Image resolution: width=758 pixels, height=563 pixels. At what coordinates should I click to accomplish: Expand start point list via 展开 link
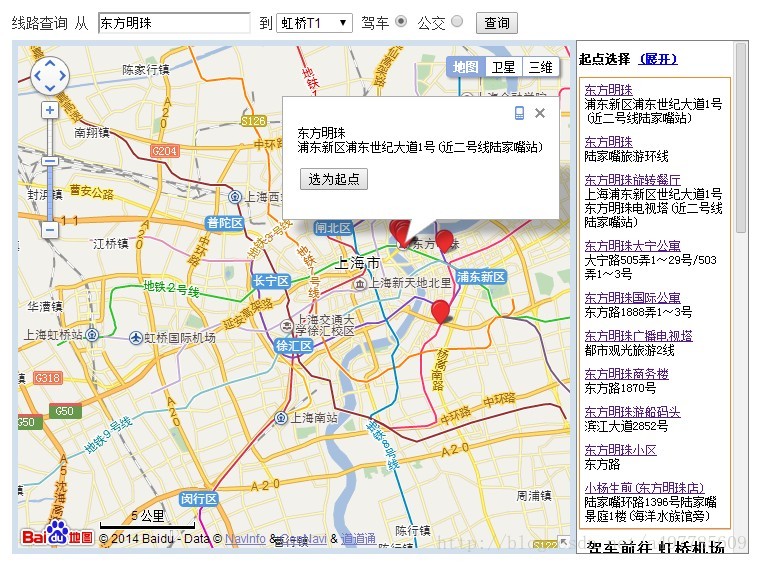click(x=658, y=59)
